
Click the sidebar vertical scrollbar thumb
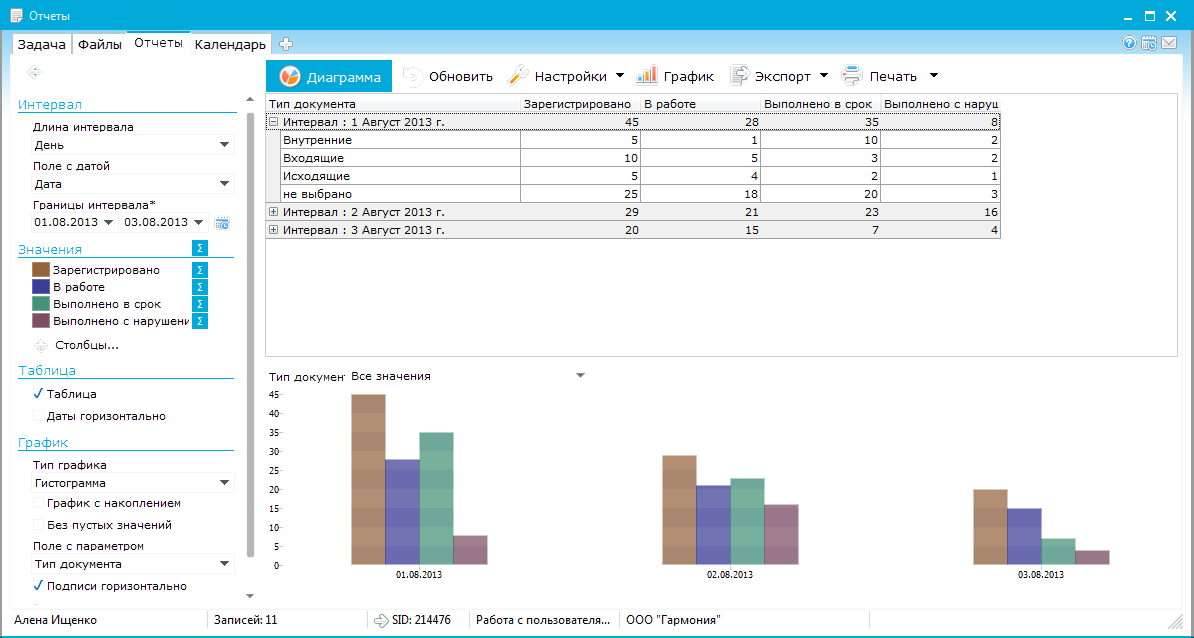click(x=249, y=335)
